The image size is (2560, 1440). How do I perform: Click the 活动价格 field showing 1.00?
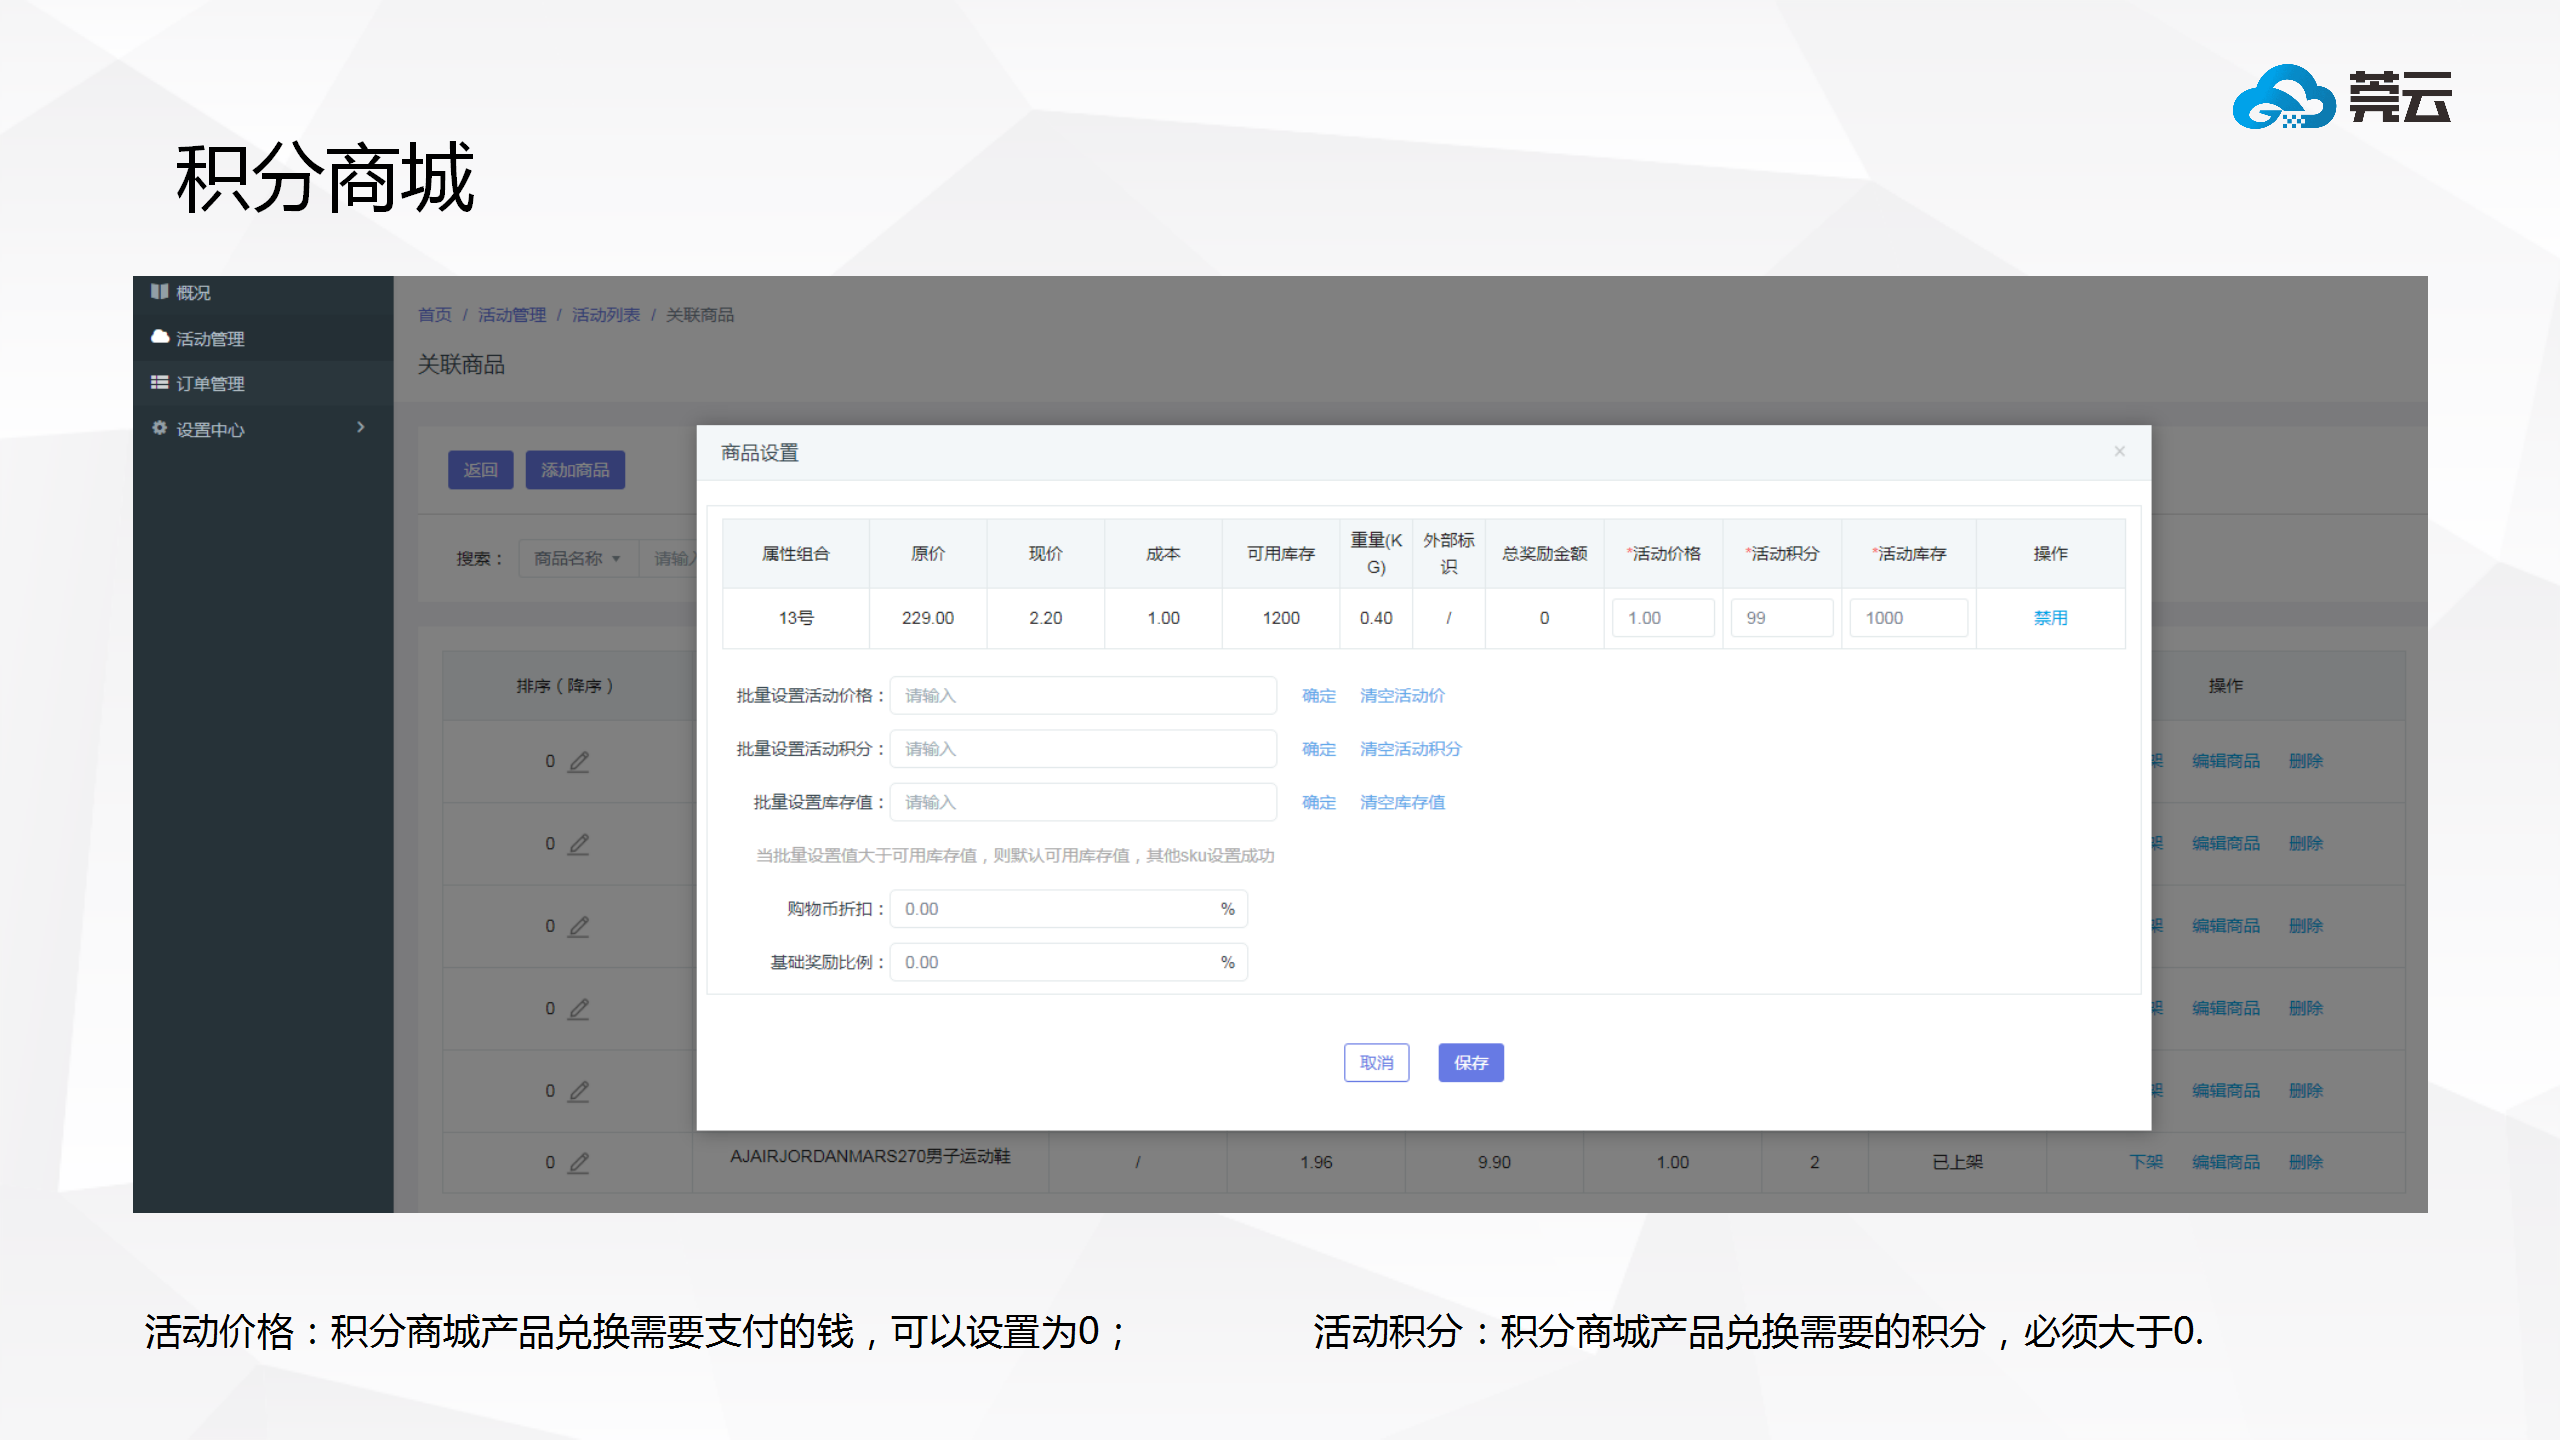[1663, 618]
